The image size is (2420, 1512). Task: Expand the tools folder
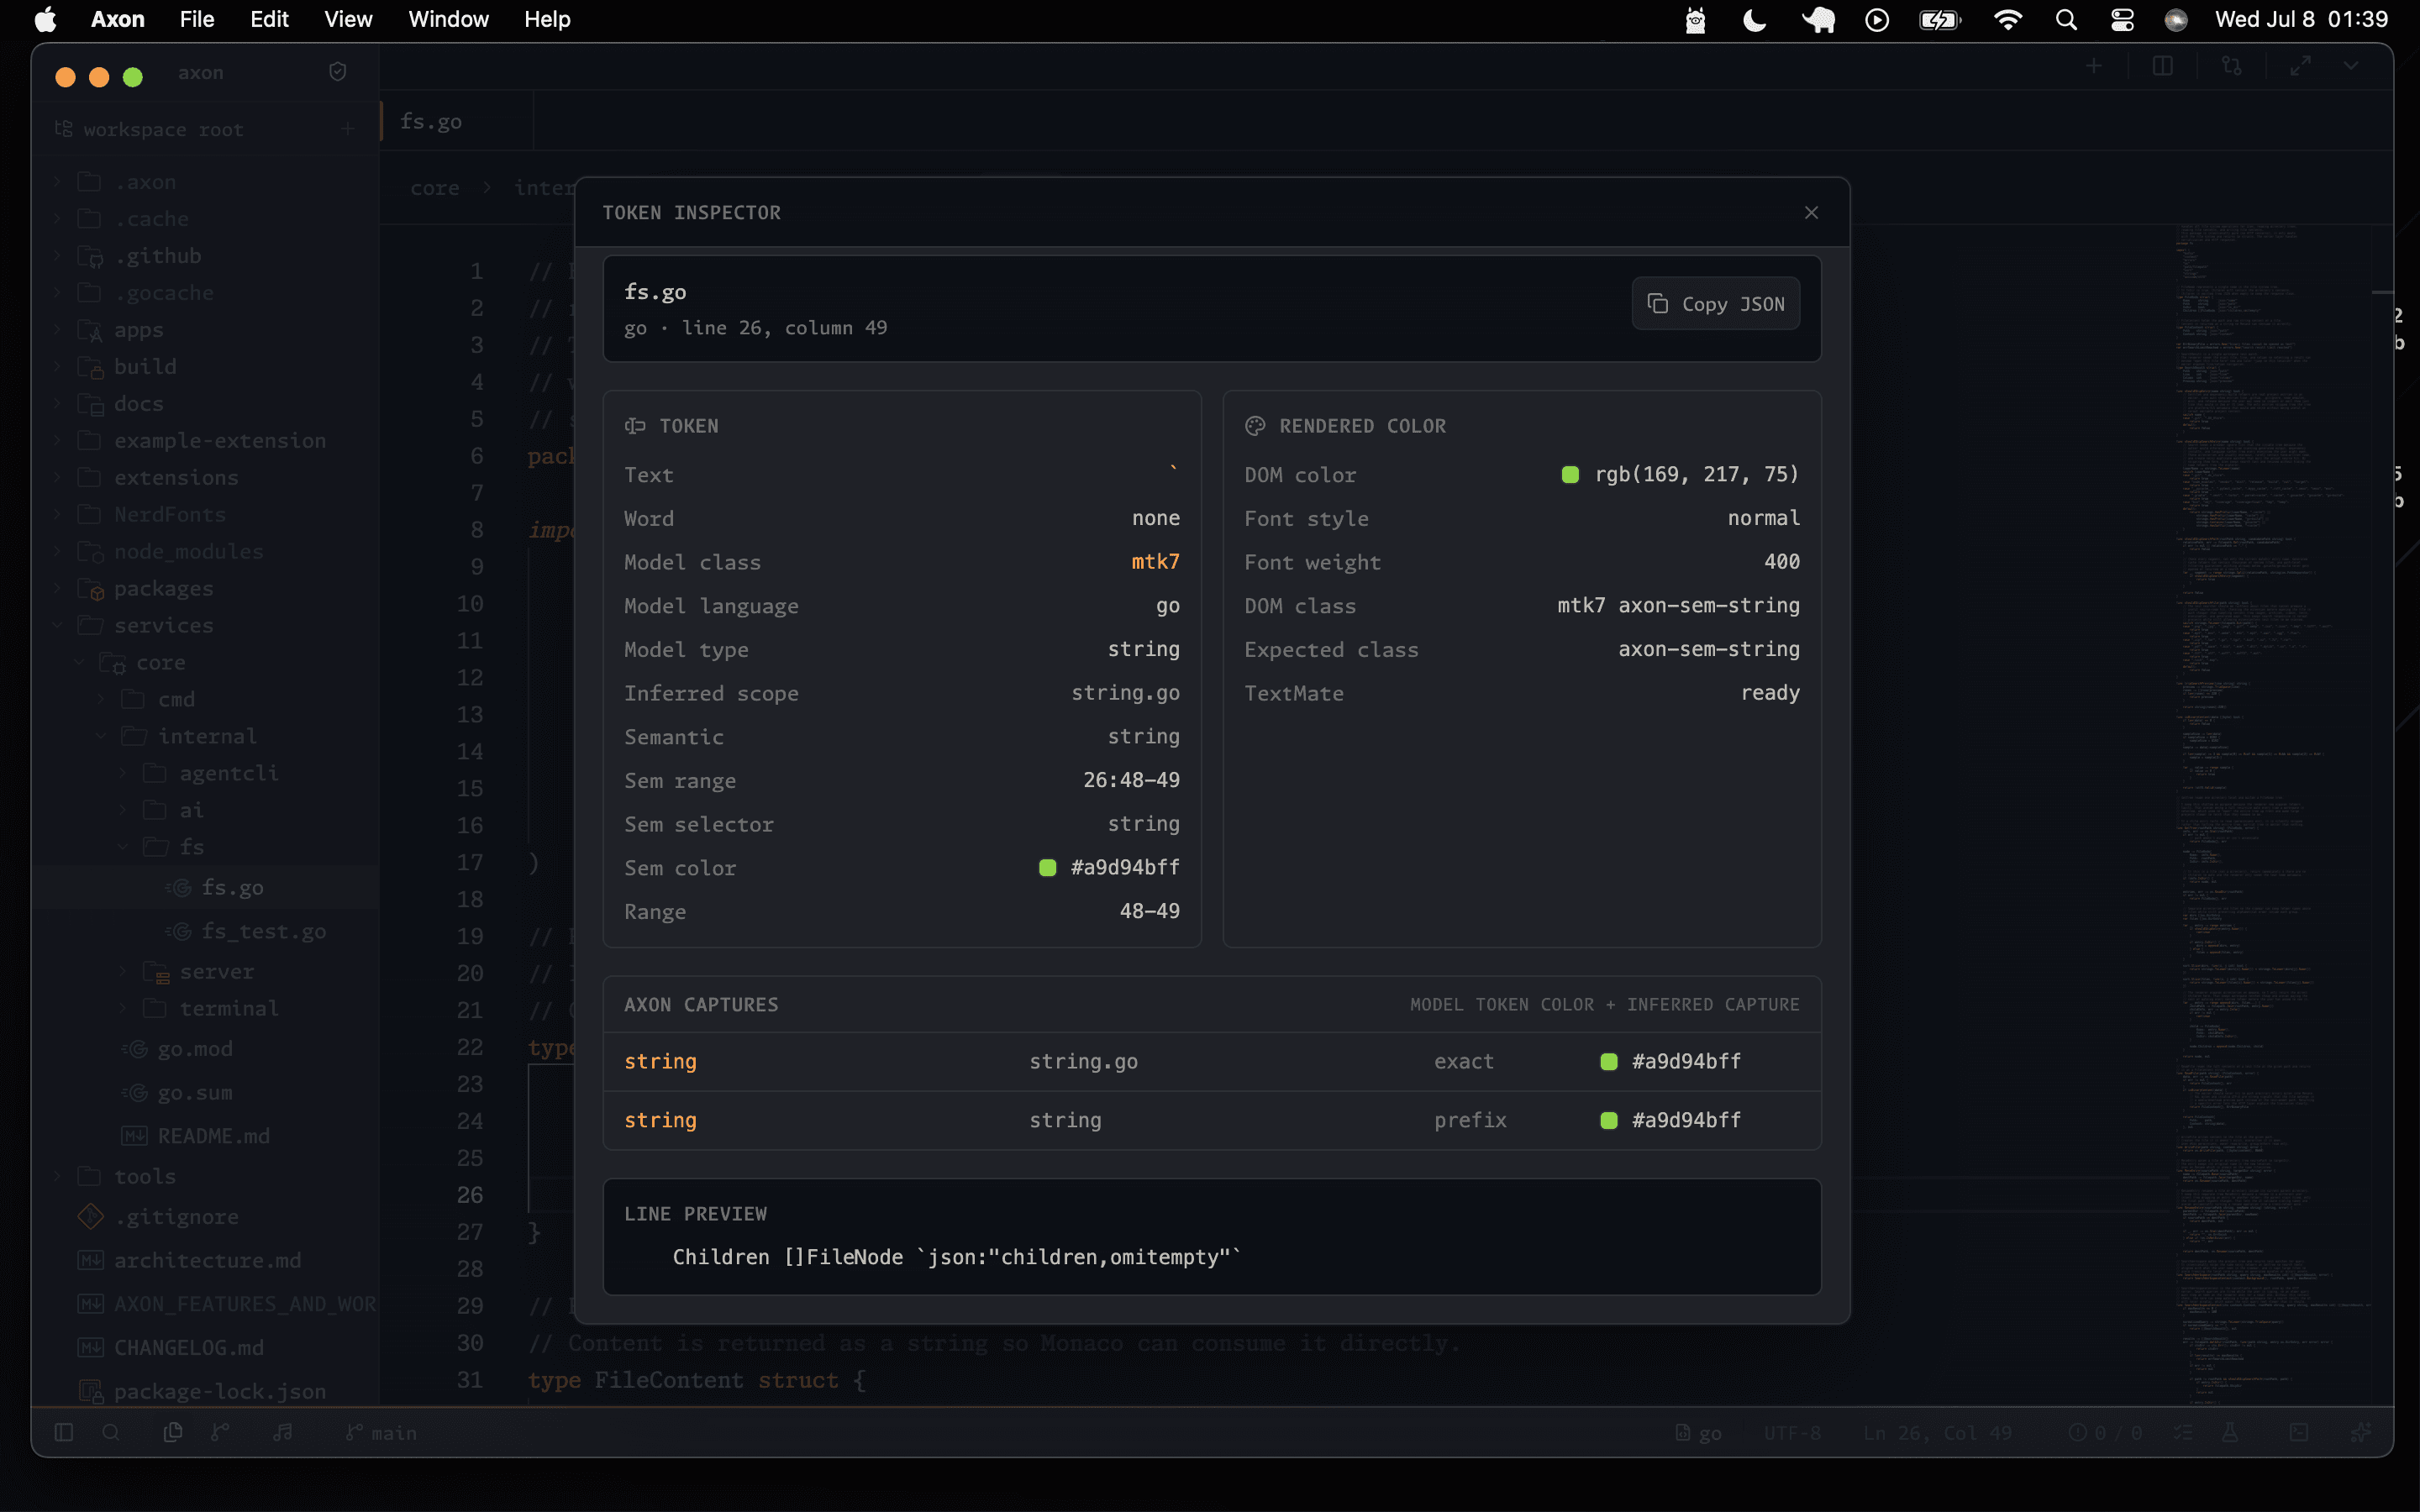pyautogui.click(x=57, y=1177)
